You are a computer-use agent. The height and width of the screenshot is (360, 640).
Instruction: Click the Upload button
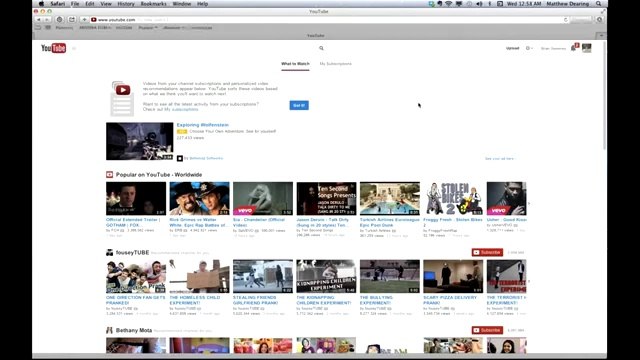(513, 48)
